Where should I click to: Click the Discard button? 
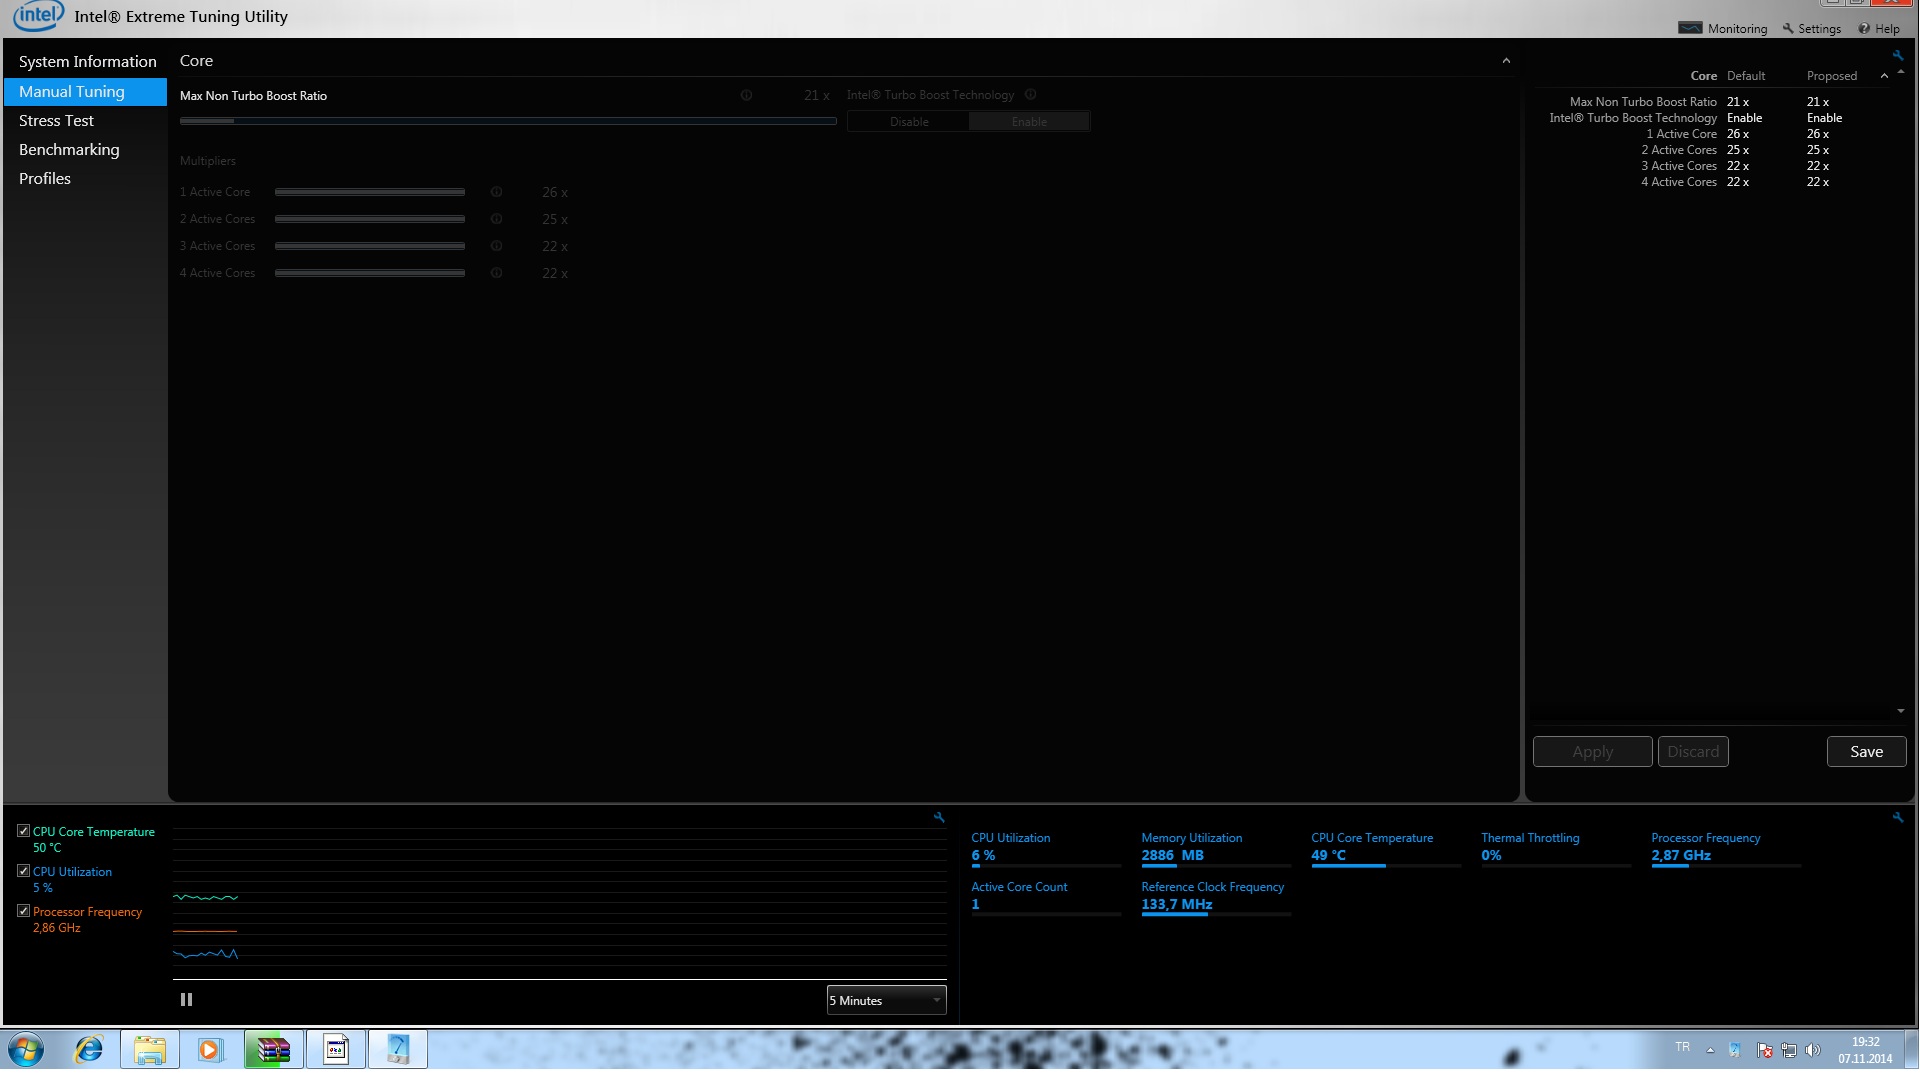pos(1693,752)
